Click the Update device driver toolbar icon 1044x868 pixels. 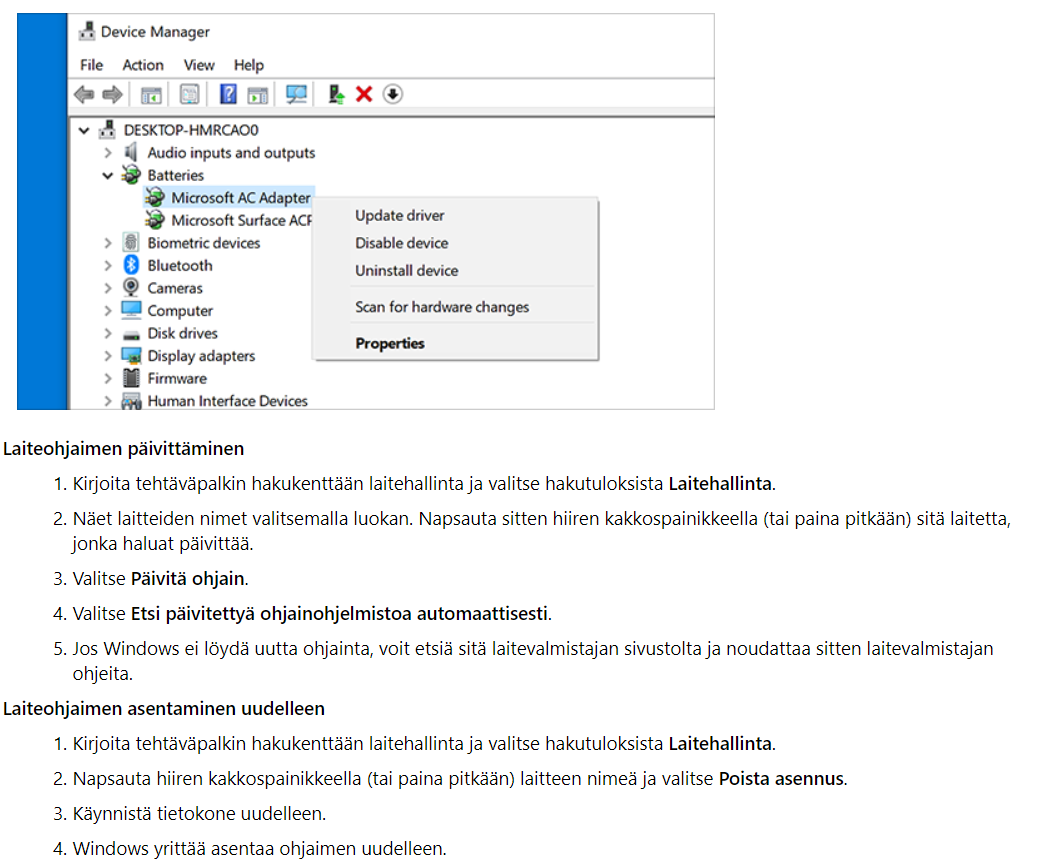pos(336,95)
